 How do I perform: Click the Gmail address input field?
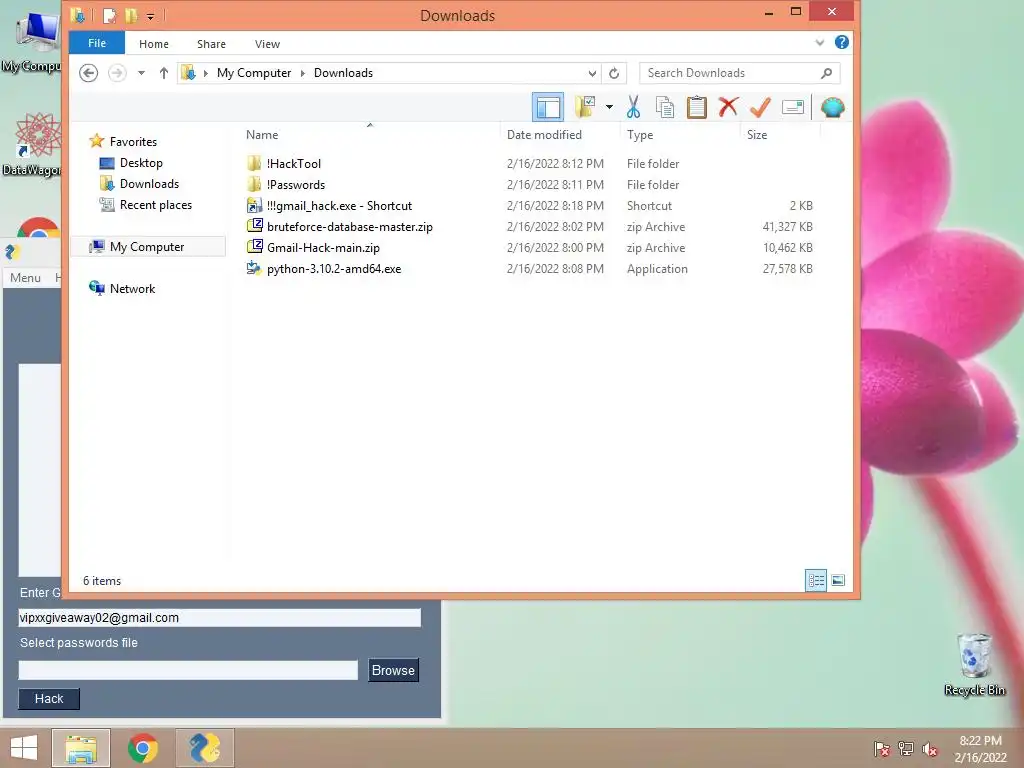click(219, 618)
